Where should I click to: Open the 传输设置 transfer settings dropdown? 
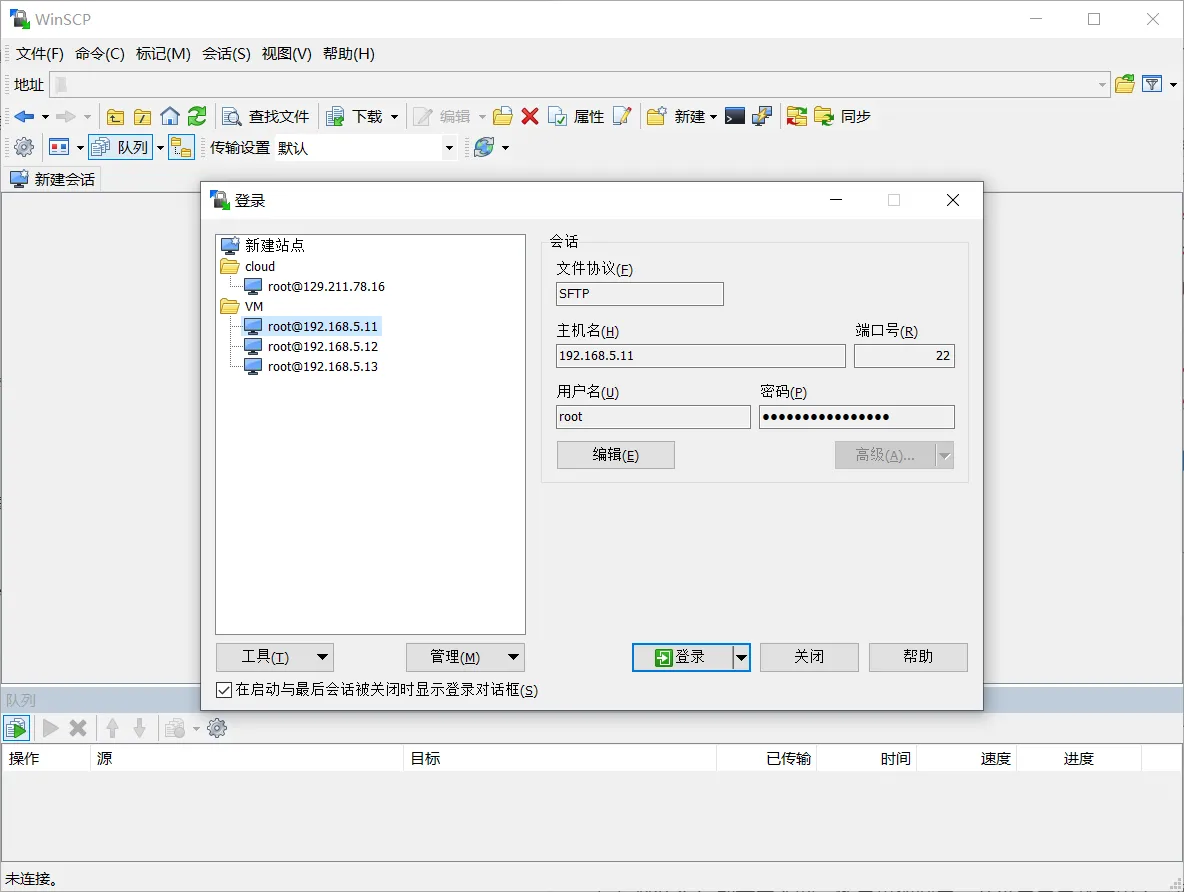coord(448,147)
